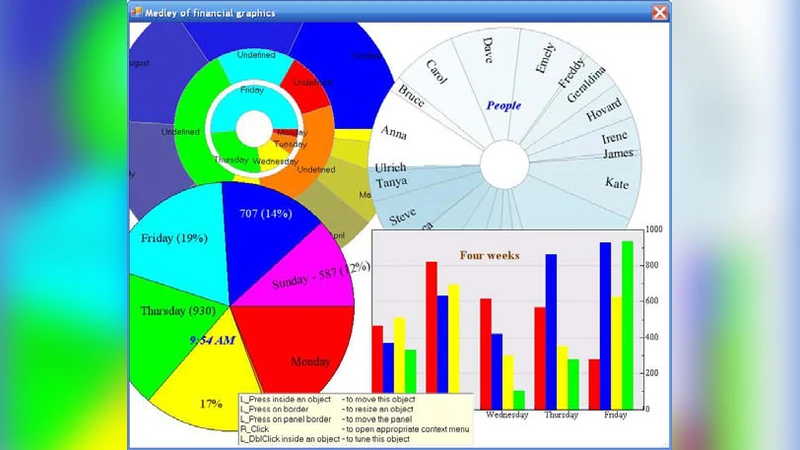
Task: Click the 9:54 AM label on the pie
Action: pos(211,340)
